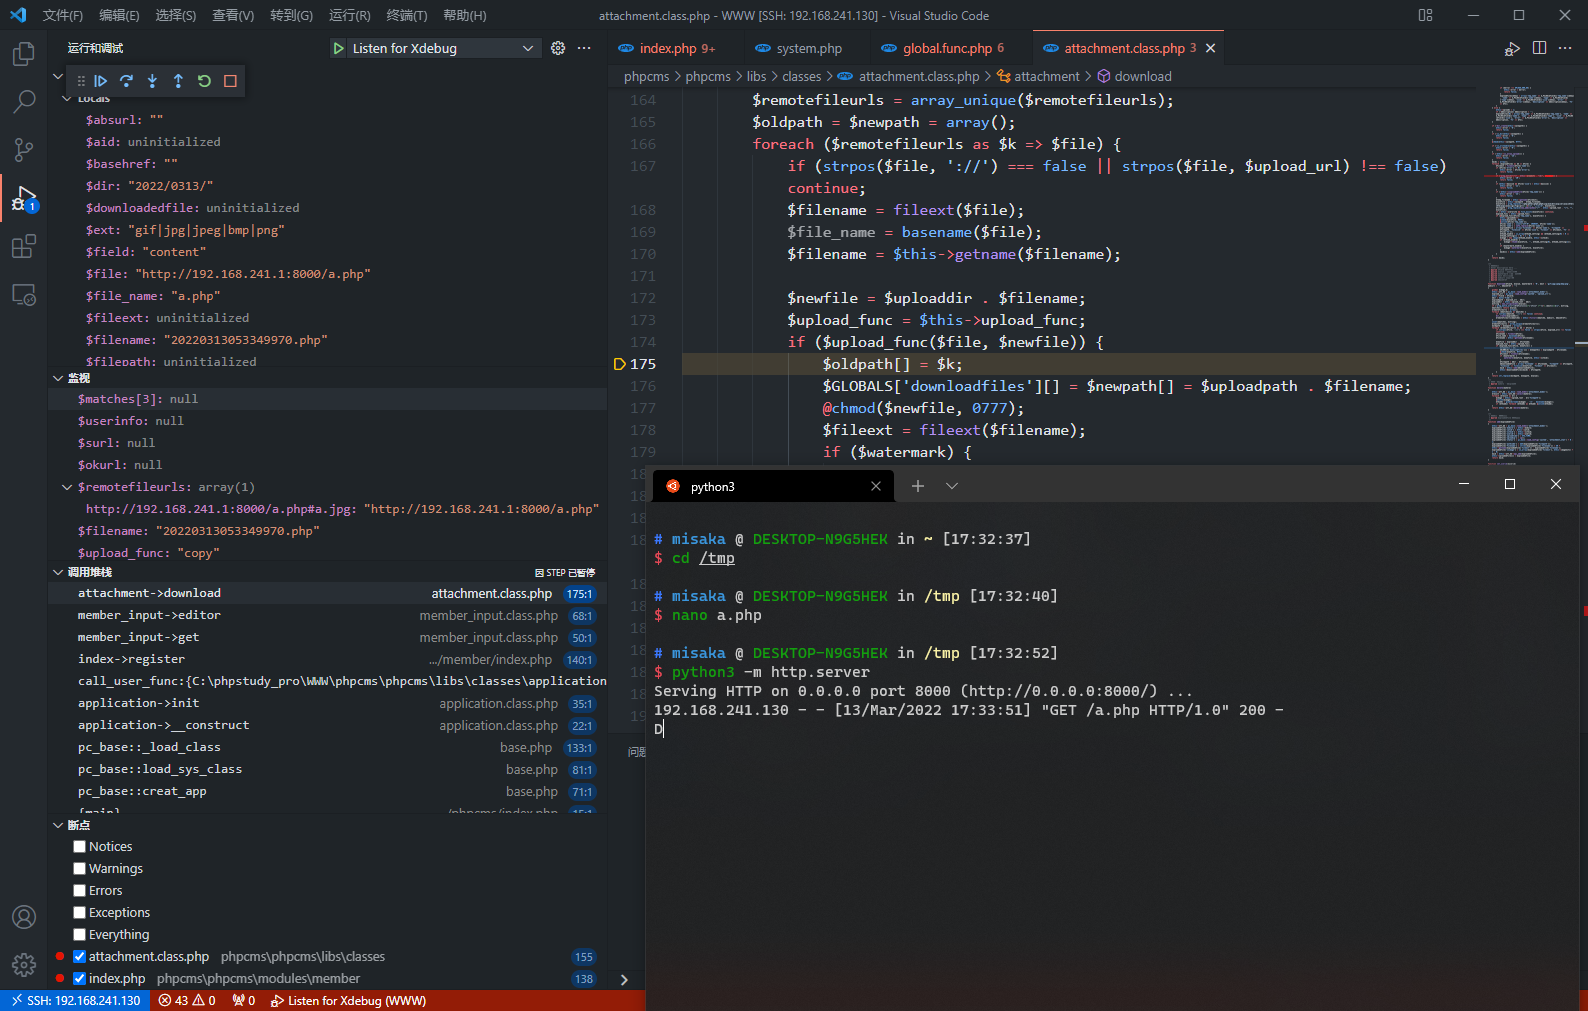
Task: Toggle the Warnings breakpoint checkbox
Action: pyautogui.click(x=80, y=869)
